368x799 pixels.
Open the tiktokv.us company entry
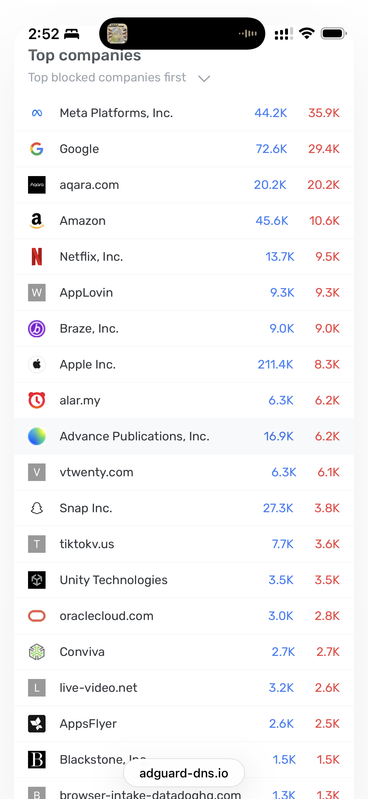click(184, 544)
